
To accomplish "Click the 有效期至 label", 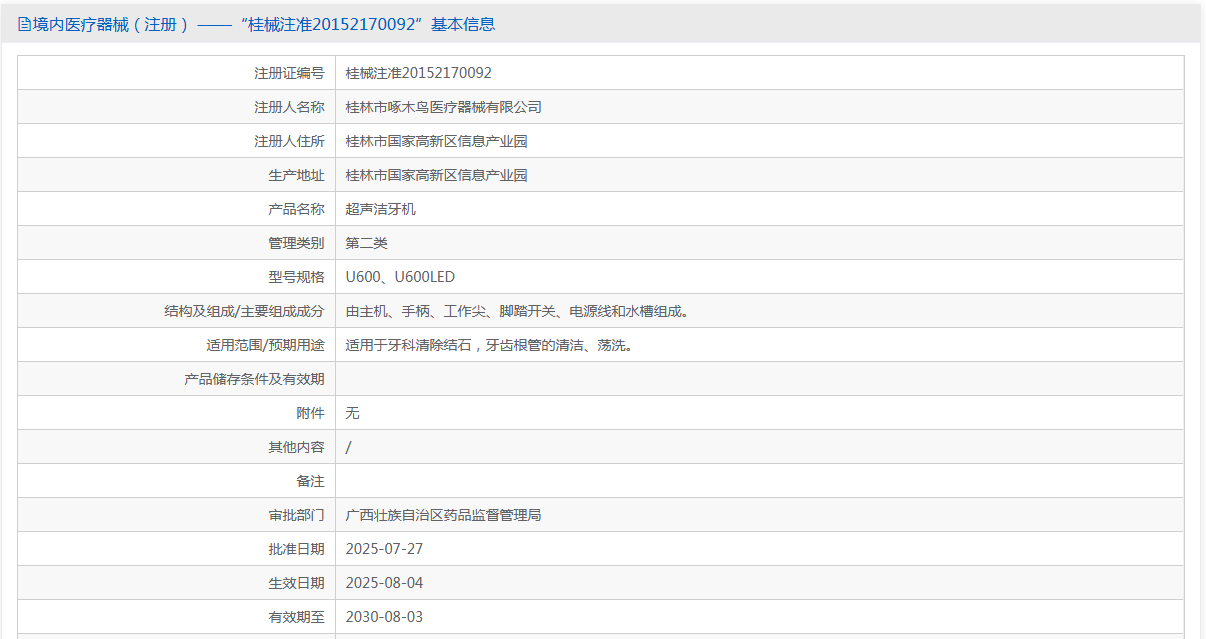I will coord(296,617).
